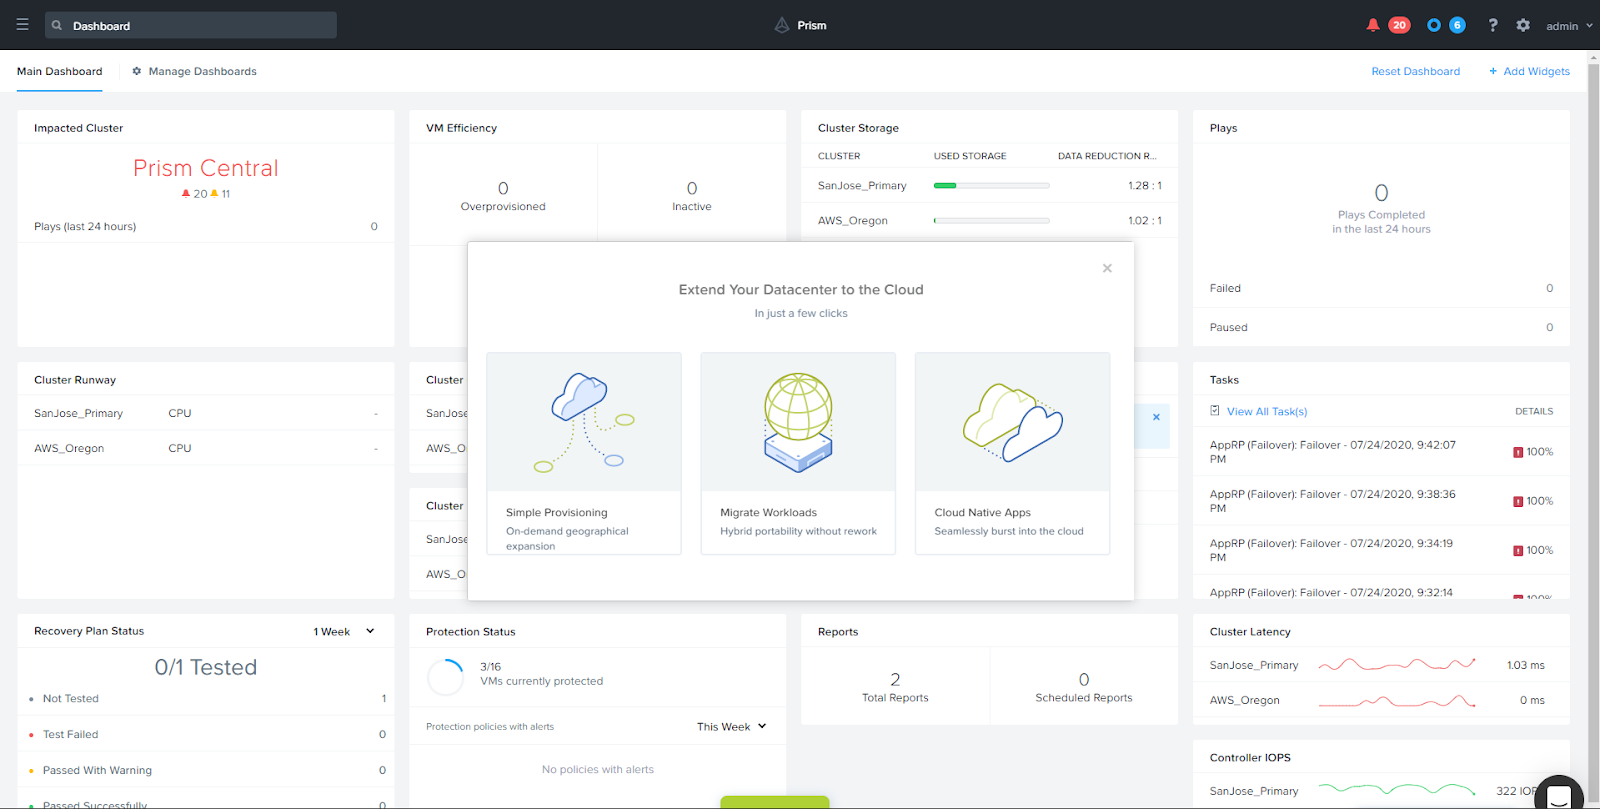
Task: Click the Test Failed recovery plan row
Action: (x=206, y=734)
